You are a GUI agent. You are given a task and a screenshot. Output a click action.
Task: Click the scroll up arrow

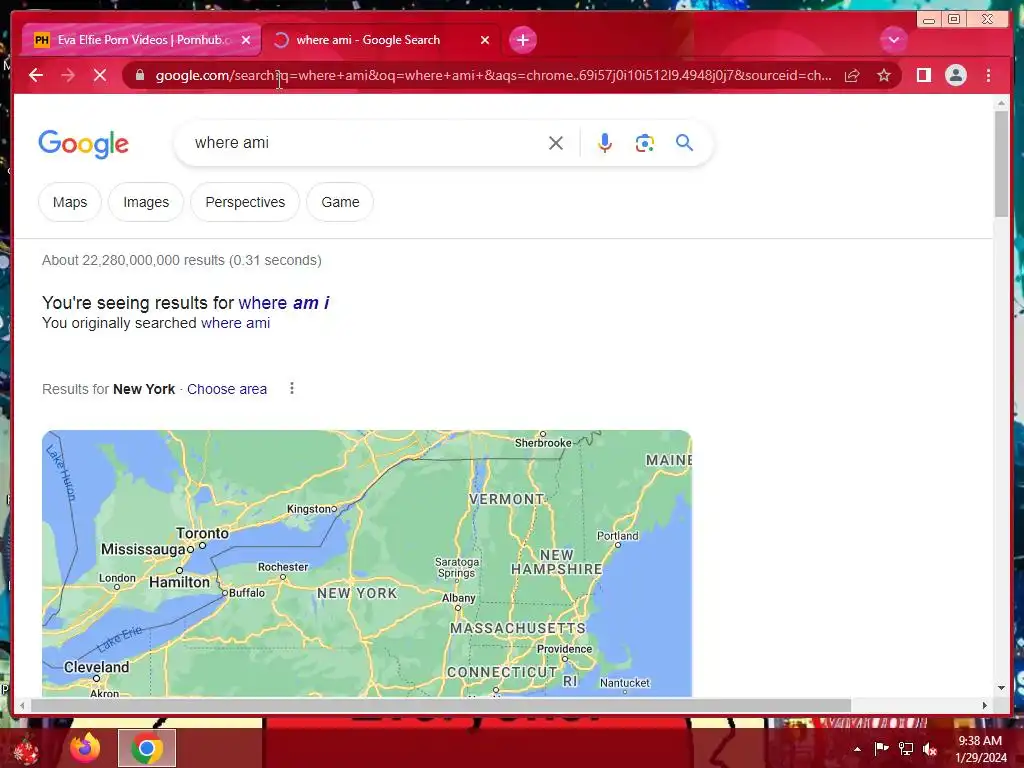coord(1001,103)
